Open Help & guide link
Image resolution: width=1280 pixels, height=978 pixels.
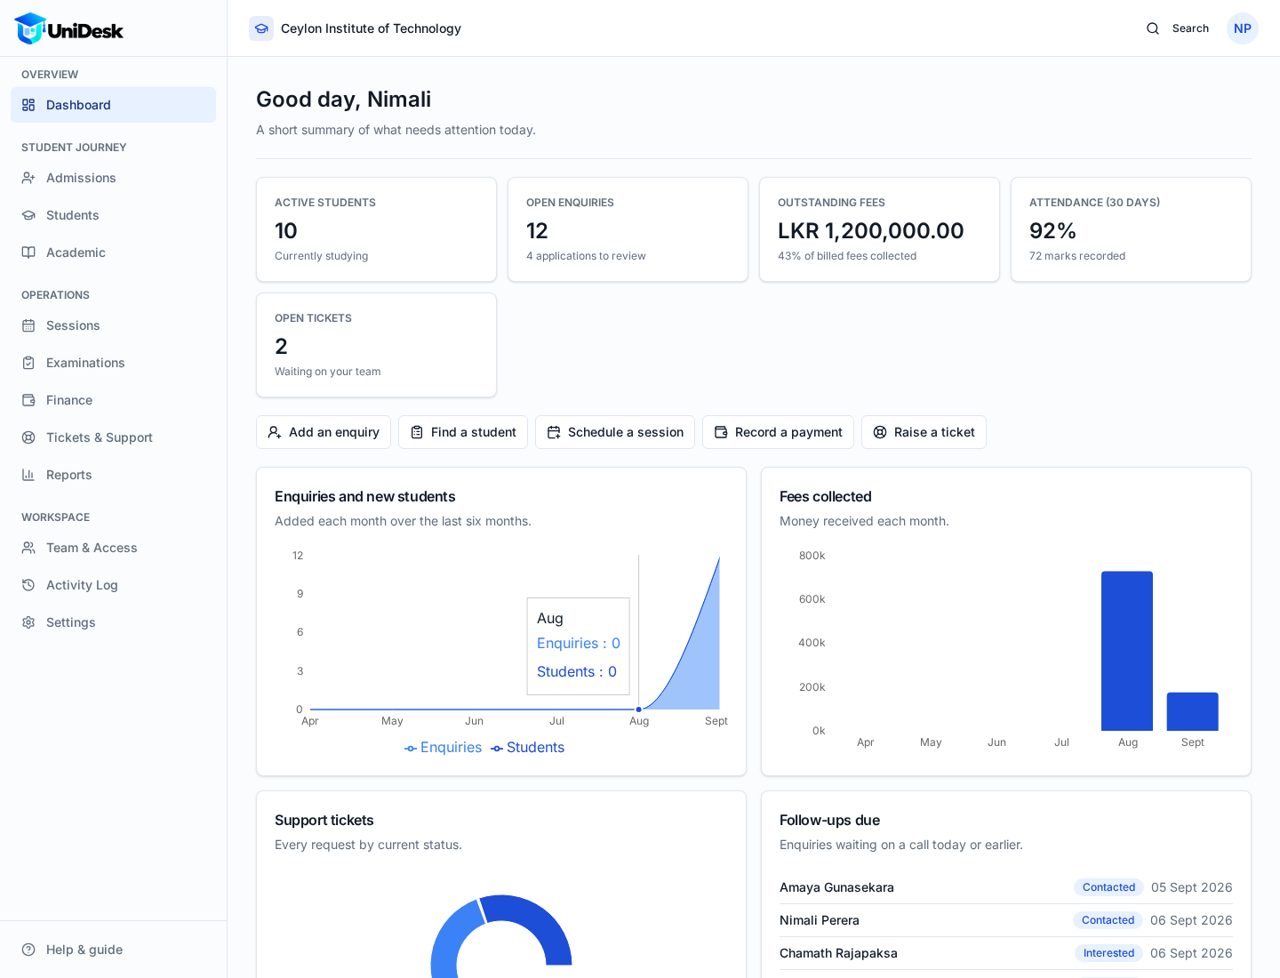point(113,950)
